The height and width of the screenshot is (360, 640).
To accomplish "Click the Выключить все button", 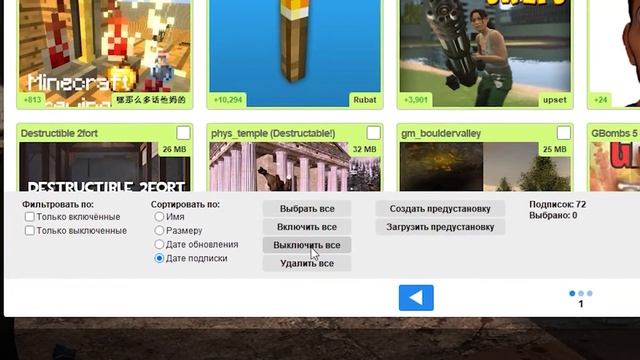I will 307,245.
